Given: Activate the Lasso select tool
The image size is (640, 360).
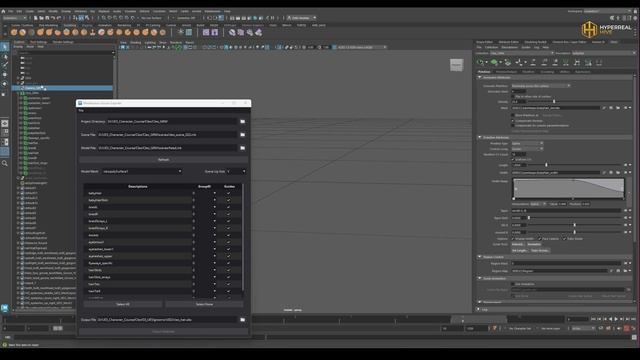Looking at the screenshot, I should (x=5, y=56).
